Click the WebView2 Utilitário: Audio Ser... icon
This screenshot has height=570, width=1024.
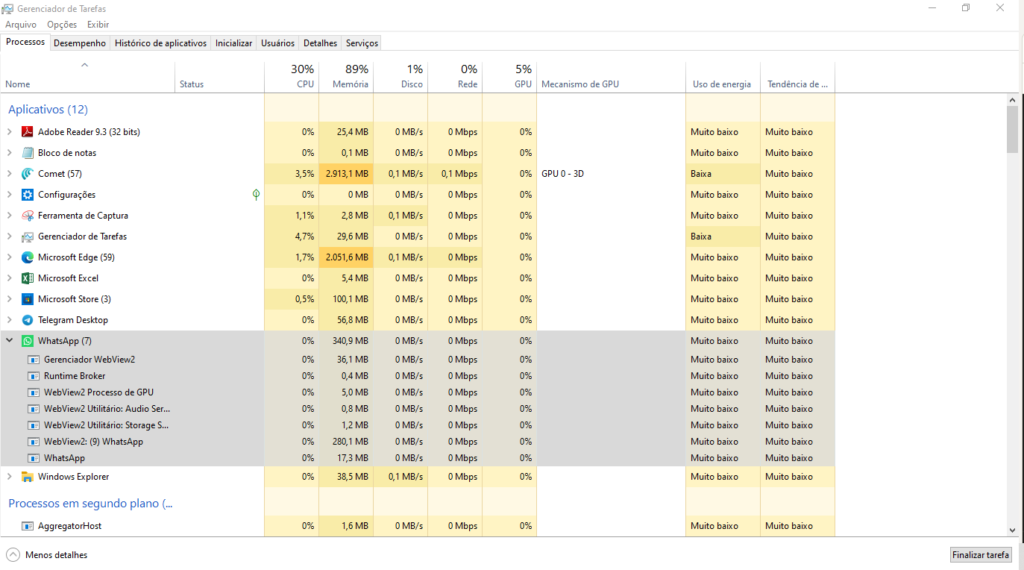pos(33,409)
